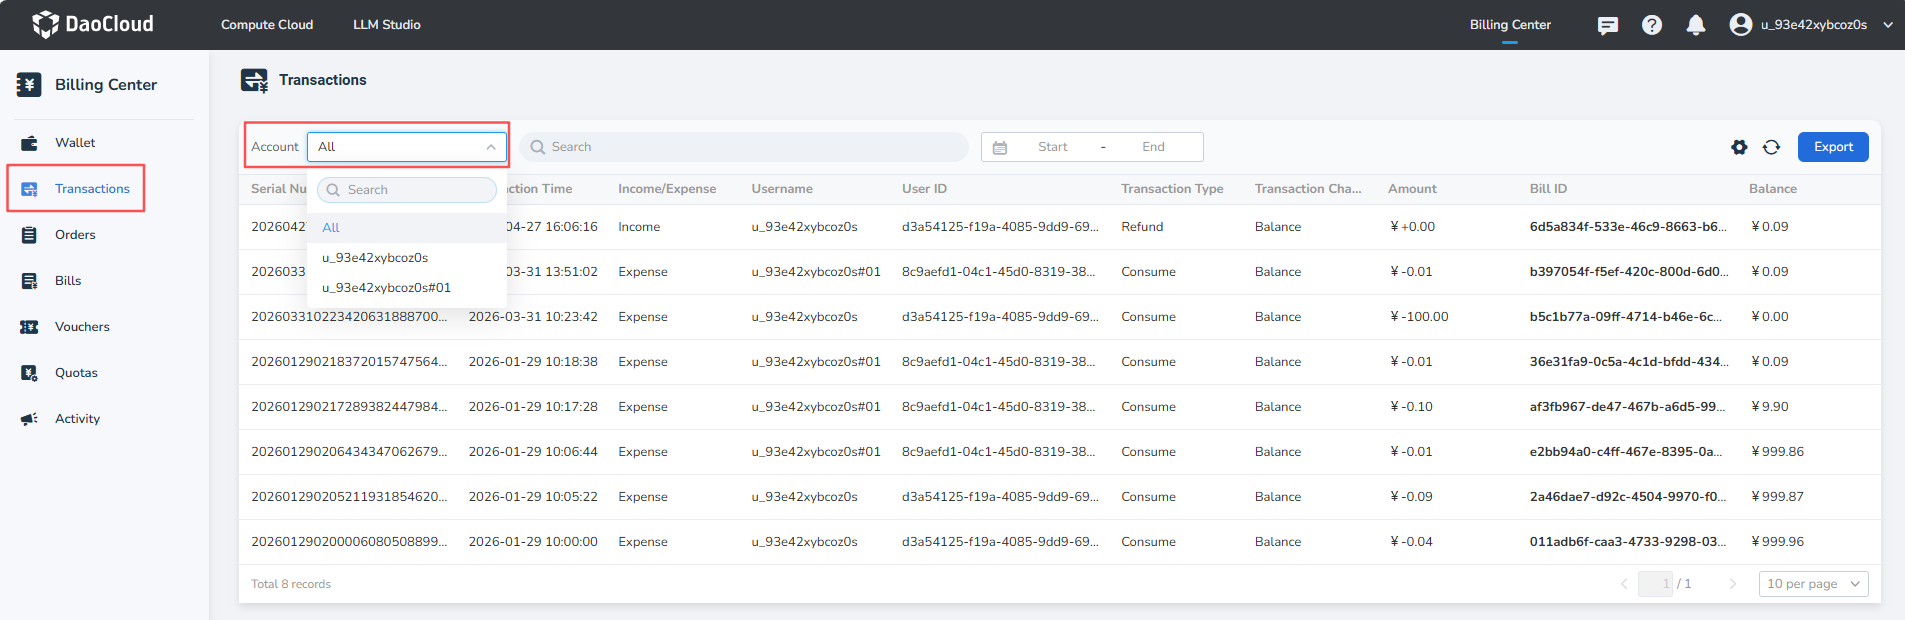Click the DaoCloud logo
This screenshot has height=620, width=1905.
point(92,24)
